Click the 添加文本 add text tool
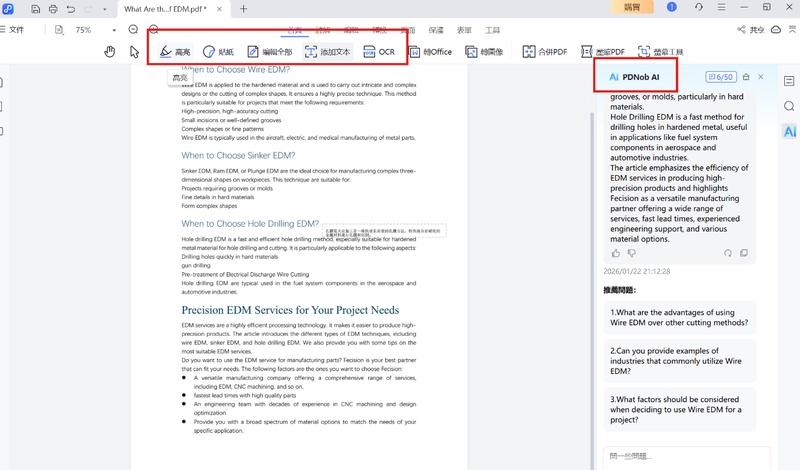Viewport: 800px width, 470px height. [327, 51]
